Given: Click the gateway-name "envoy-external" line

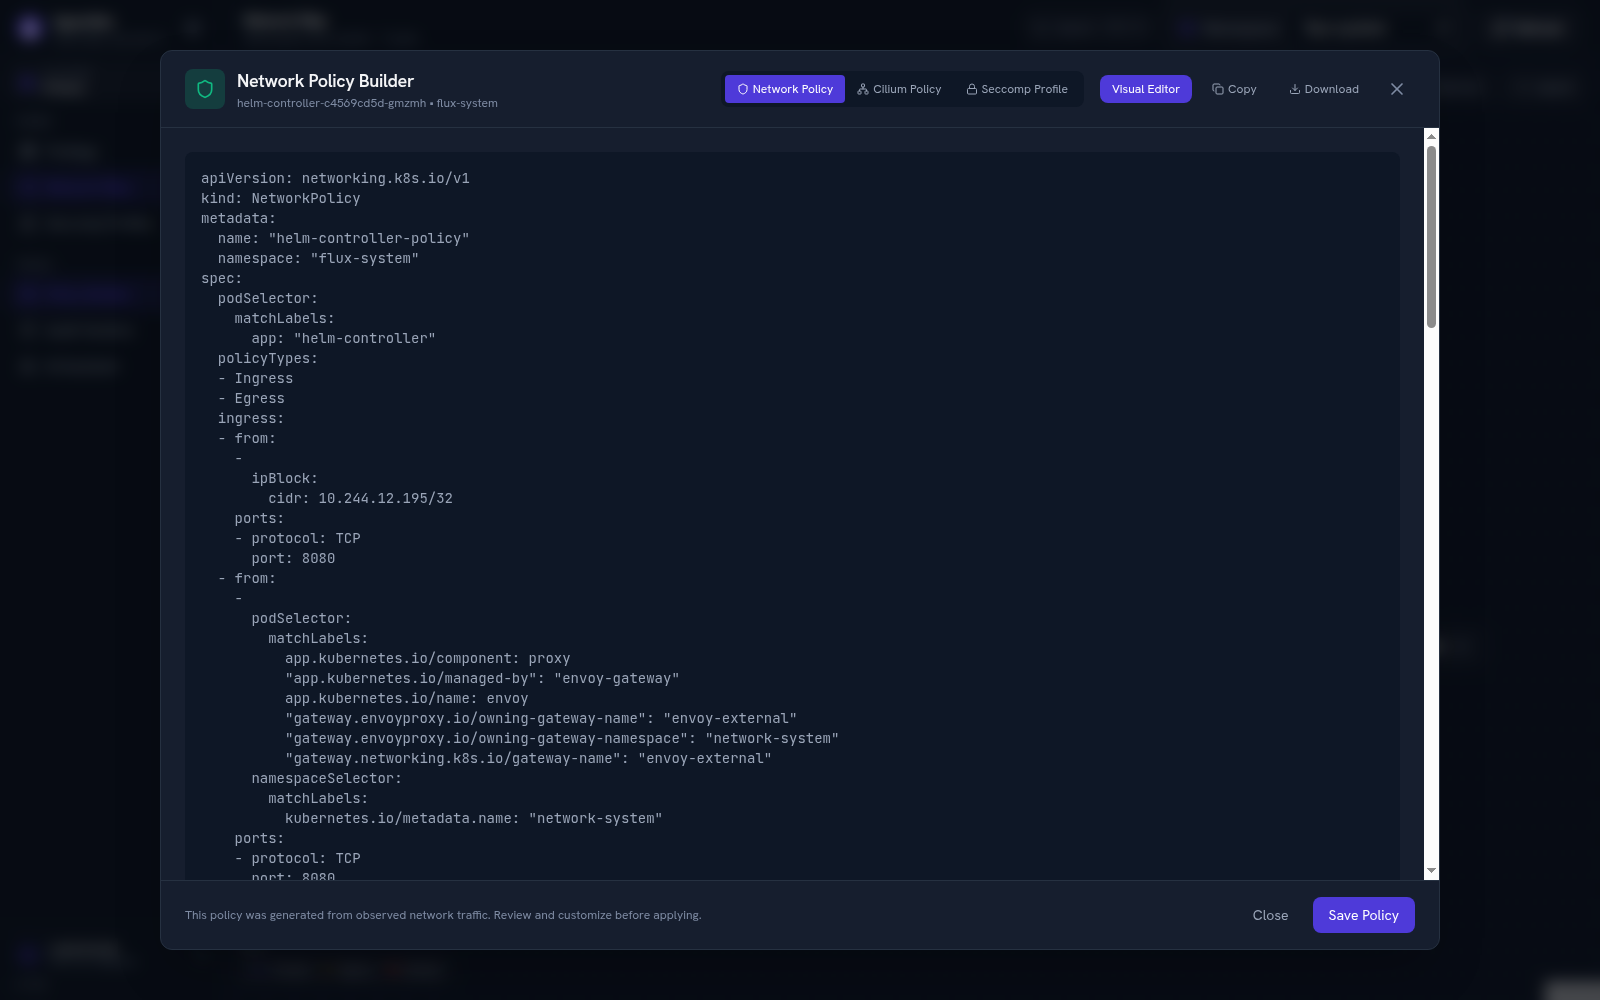Looking at the screenshot, I should [528, 758].
